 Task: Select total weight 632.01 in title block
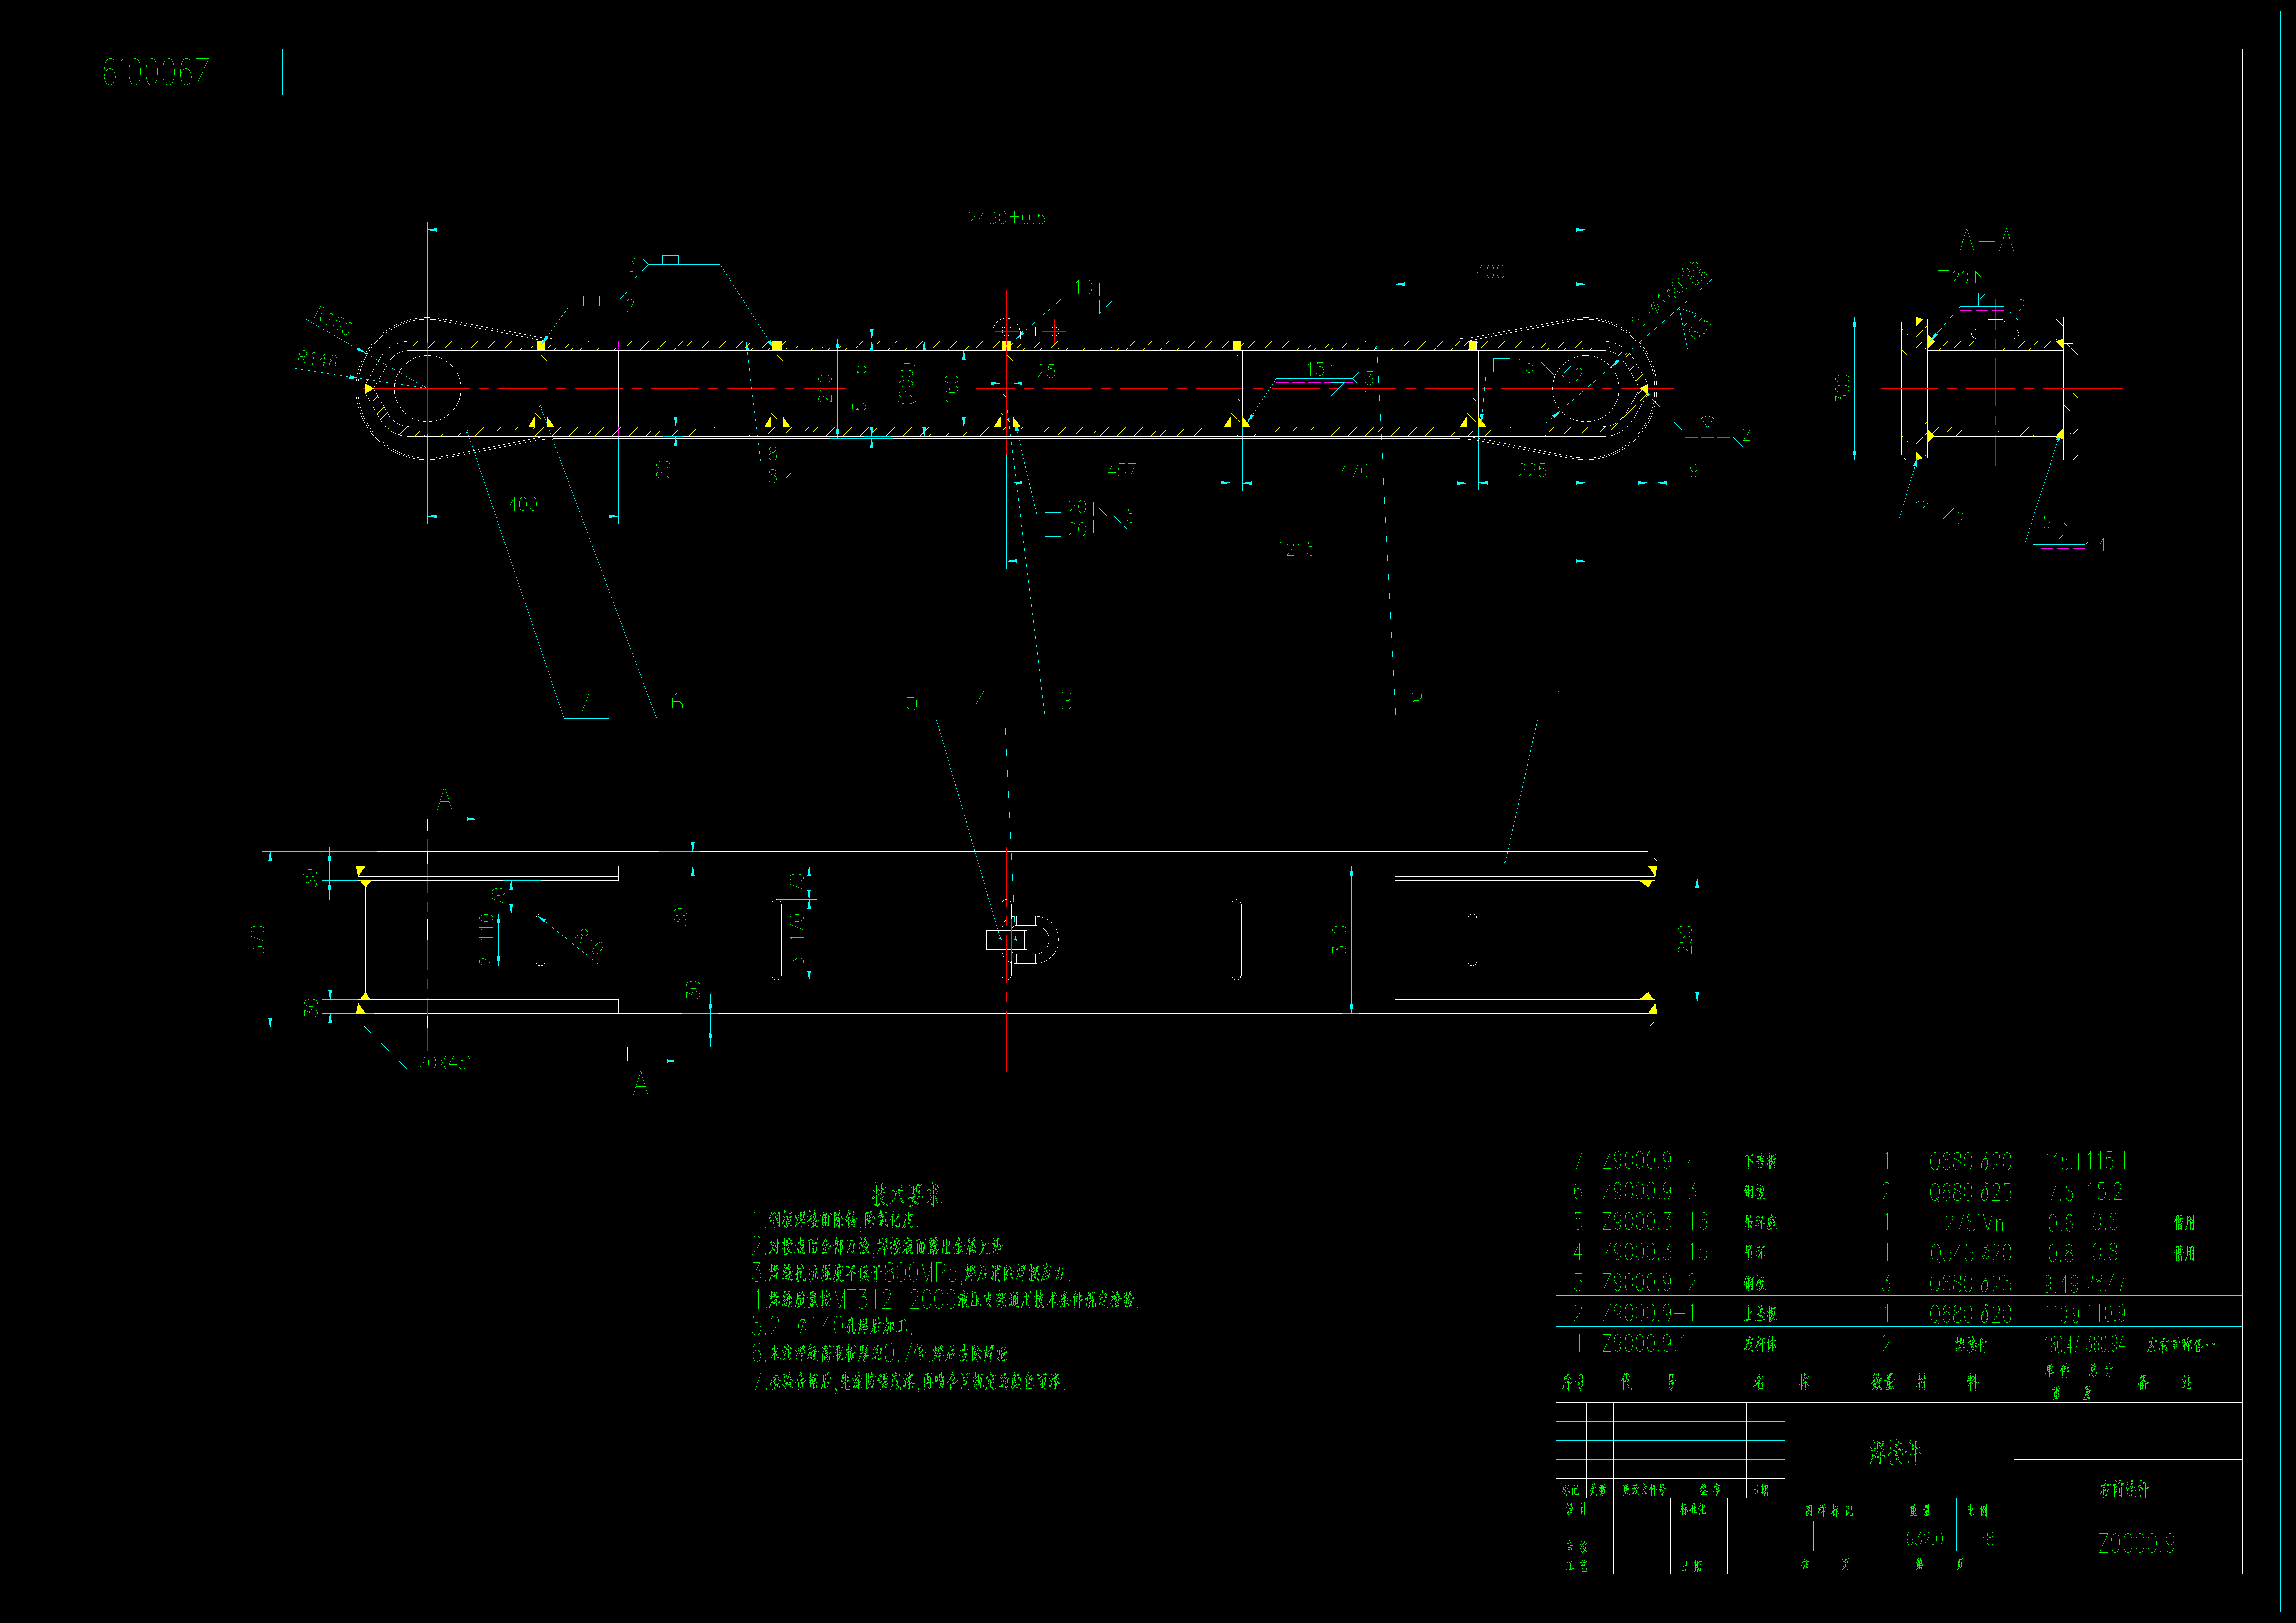(x=1928, y=1539)
